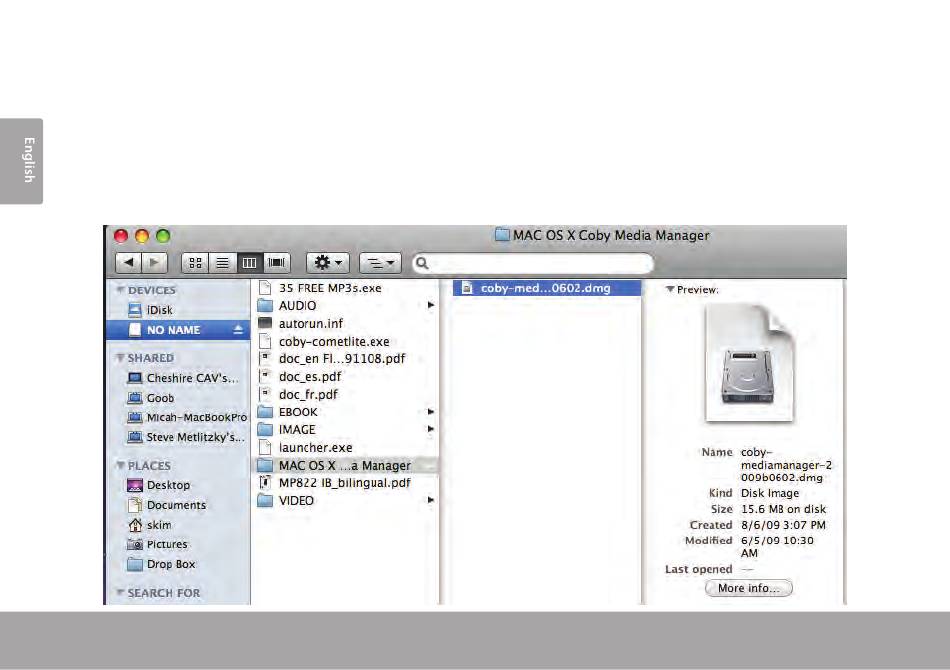Minimize the Finder window
Screen dimensions: 950x670
(142, 236)
